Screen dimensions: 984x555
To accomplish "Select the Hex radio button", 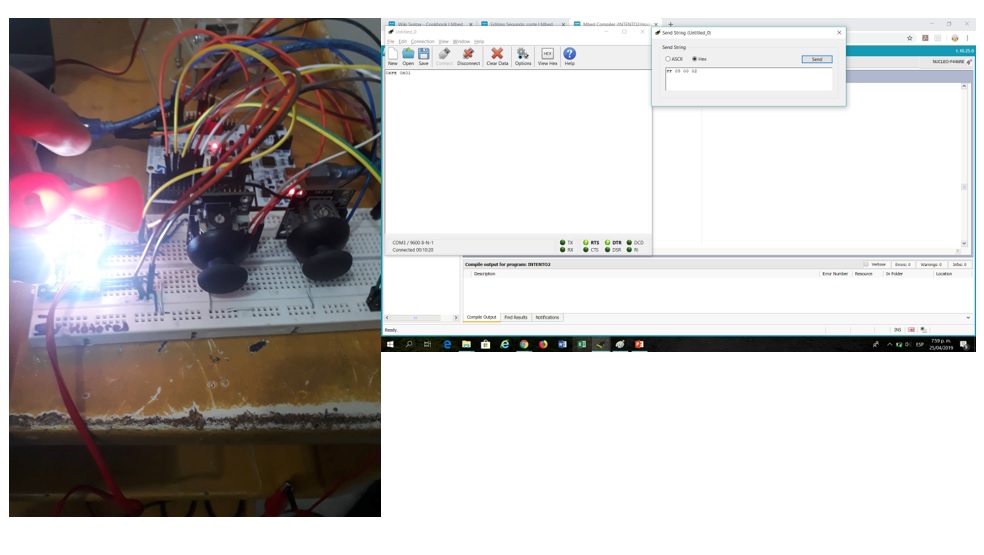I will click(x=695, y=59).
